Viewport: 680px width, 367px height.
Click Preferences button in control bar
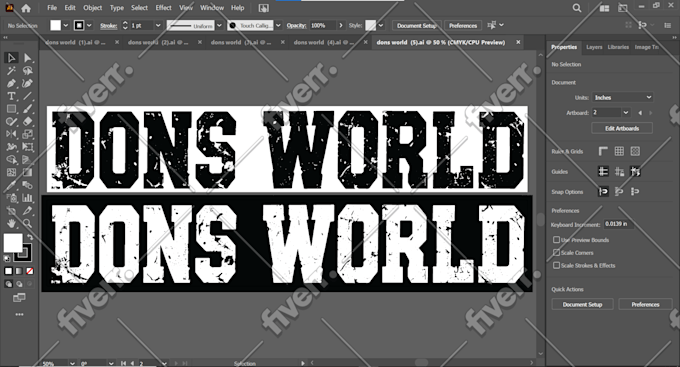(x=463, y=26)
